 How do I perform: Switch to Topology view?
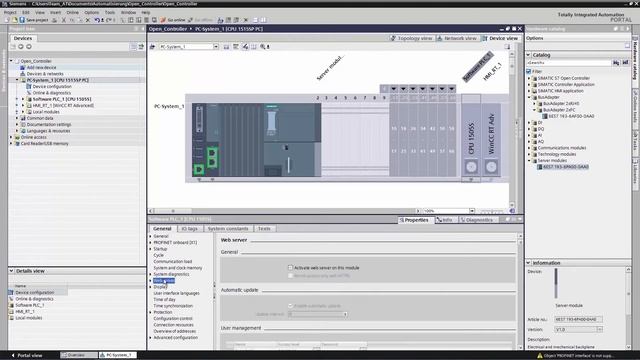click(411, 38)
